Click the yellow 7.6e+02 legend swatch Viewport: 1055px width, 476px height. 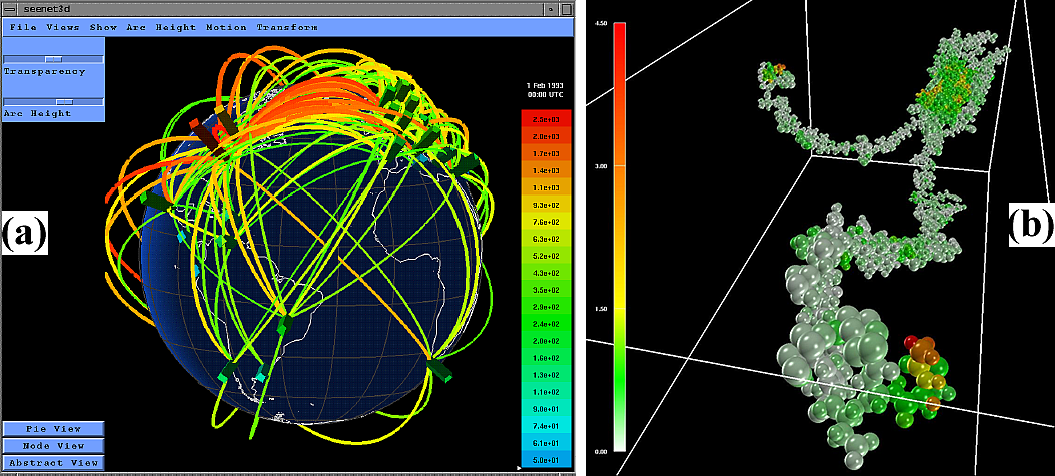pos(545,223)
